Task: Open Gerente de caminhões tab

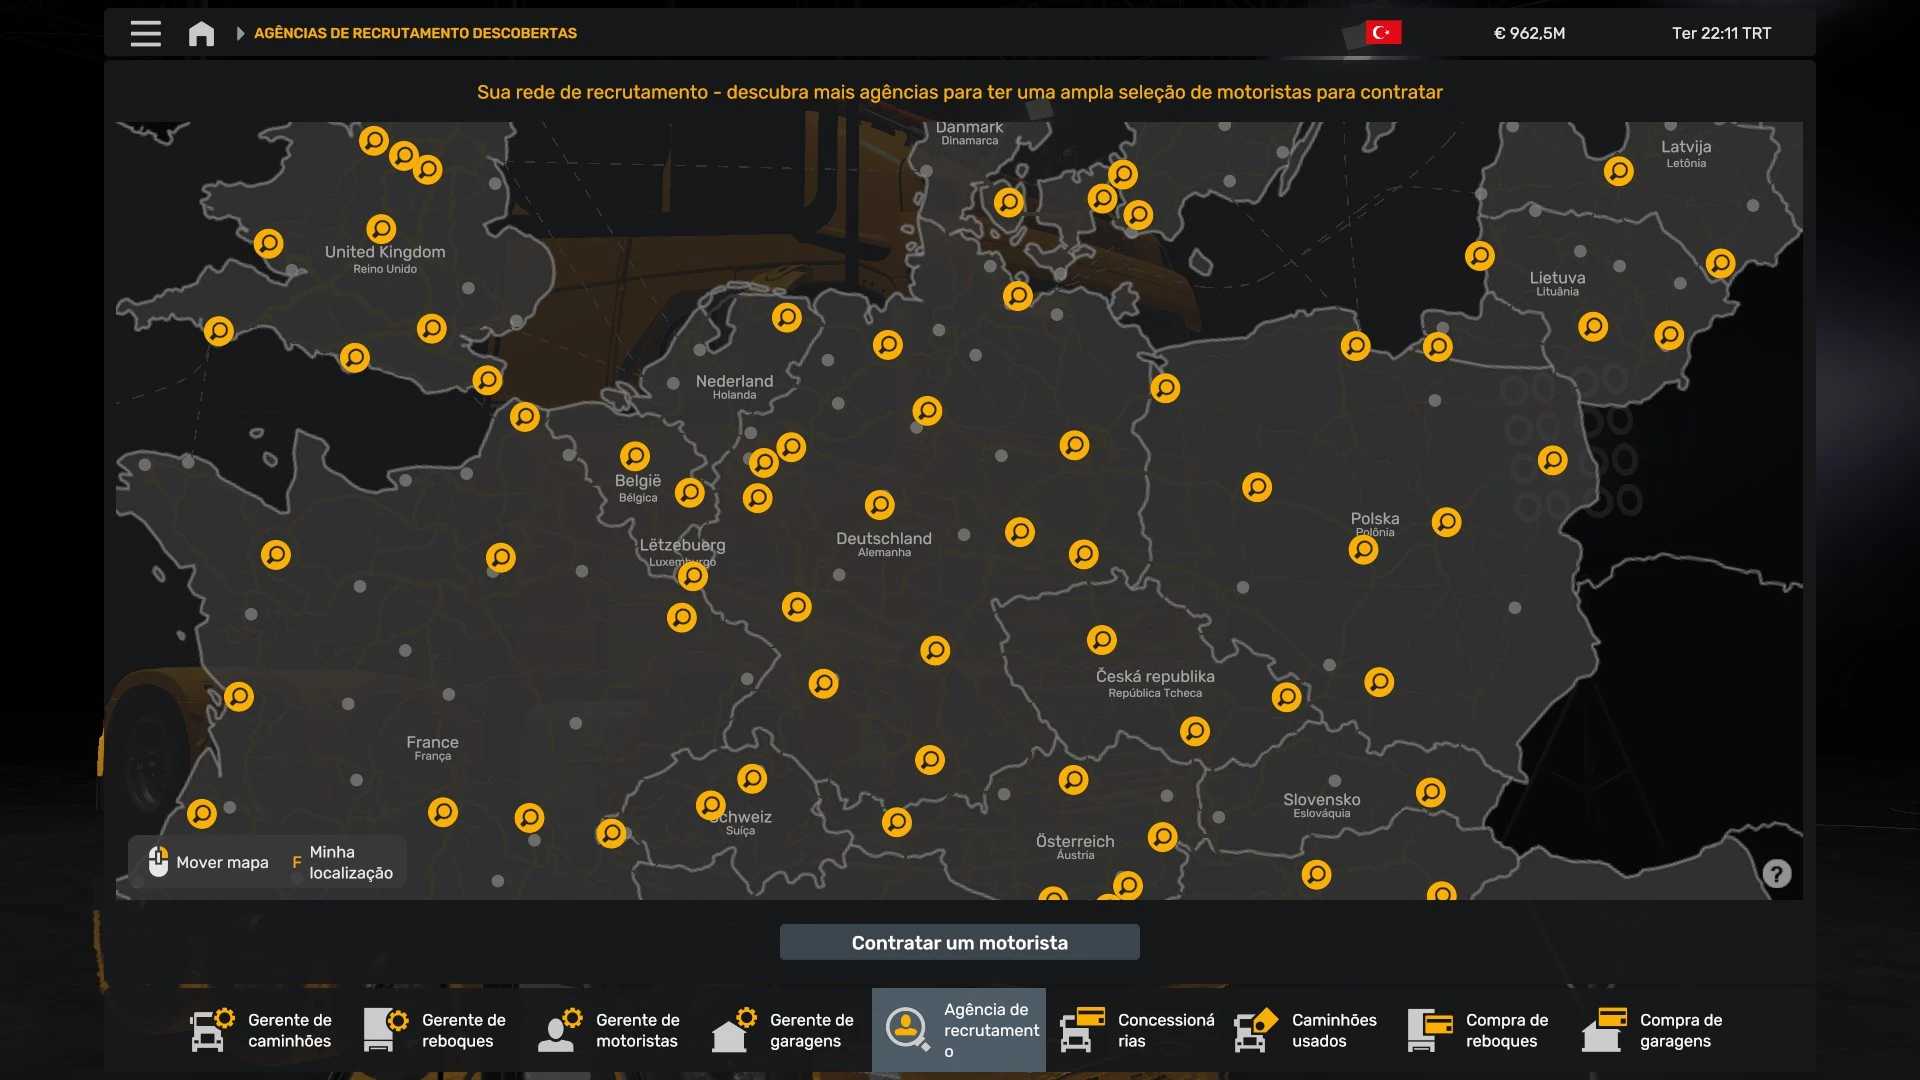Action: 262,1030
